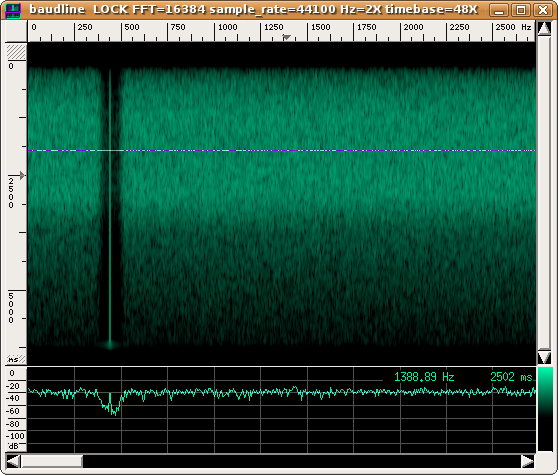Viewport: 558px width, 475px height.
Task: Click the vertical scrollbar up arrow
Action: point(544,28)
